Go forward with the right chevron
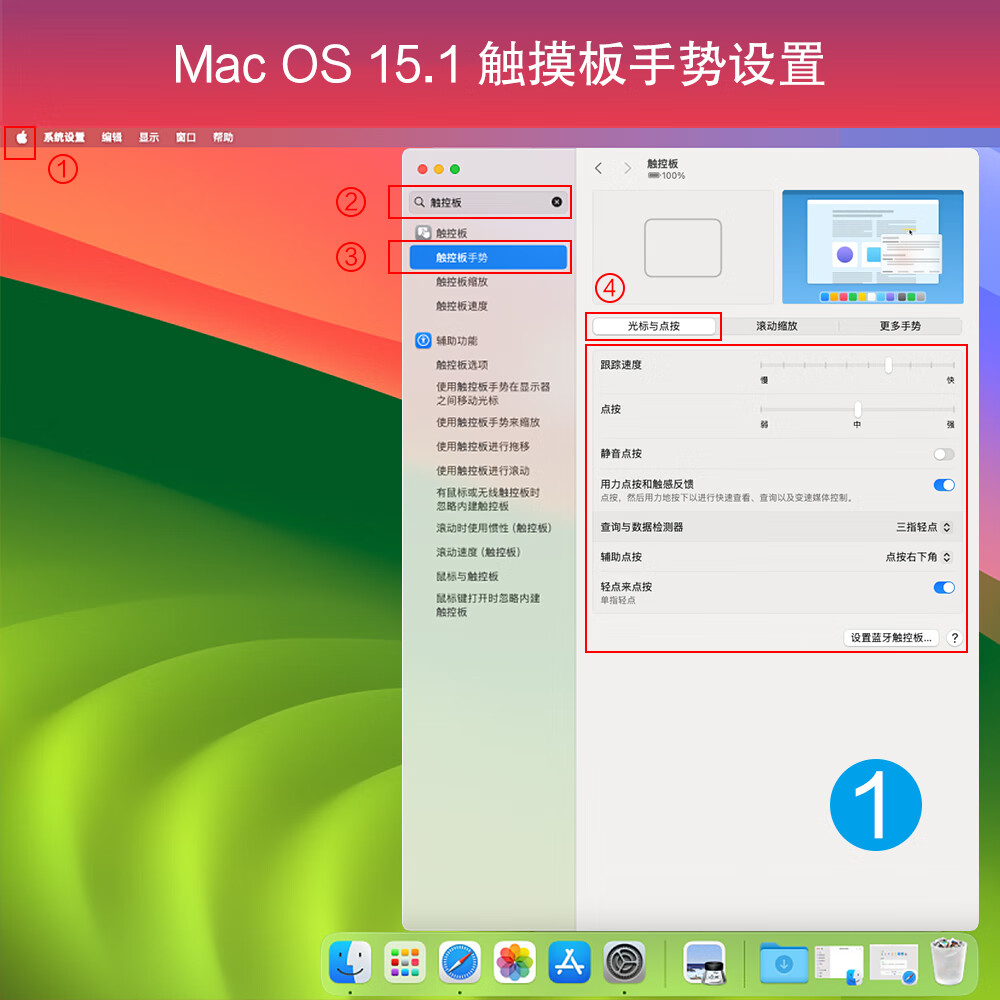The image size is (1000, 1000). 628,168
